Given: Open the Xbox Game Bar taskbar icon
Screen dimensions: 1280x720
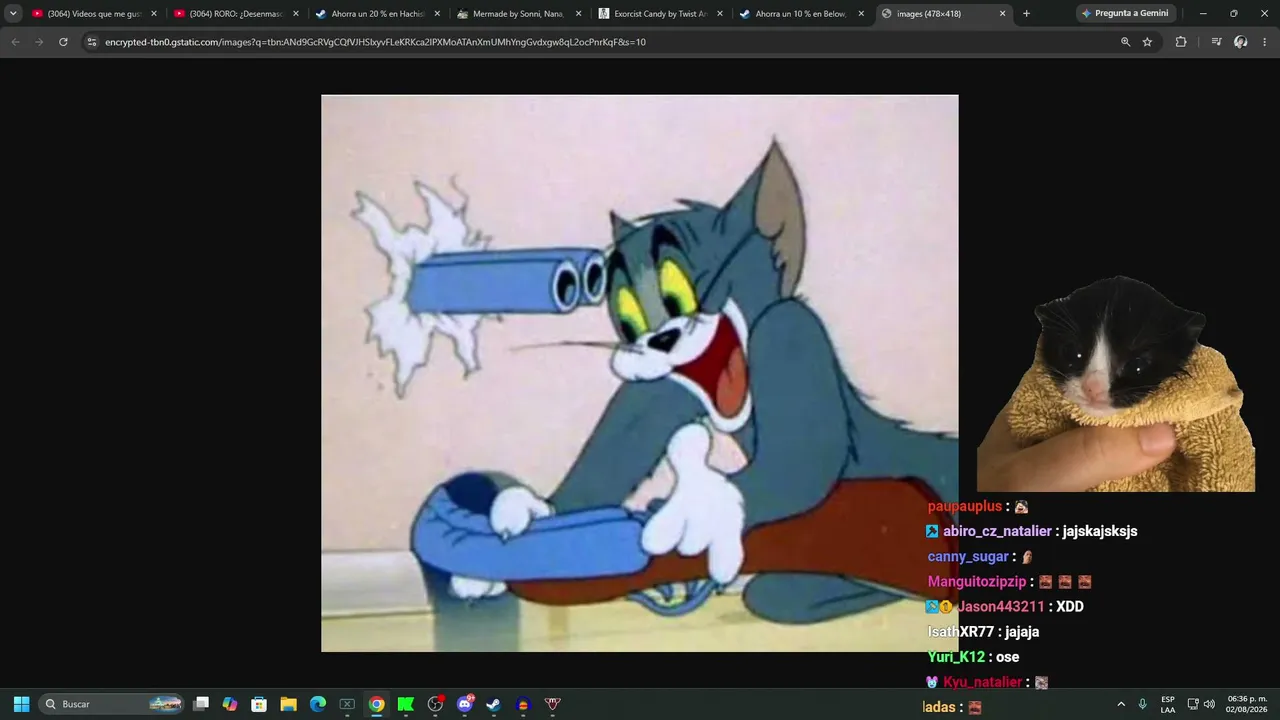Looking at the screenshot, I should (x=347, y=704).
